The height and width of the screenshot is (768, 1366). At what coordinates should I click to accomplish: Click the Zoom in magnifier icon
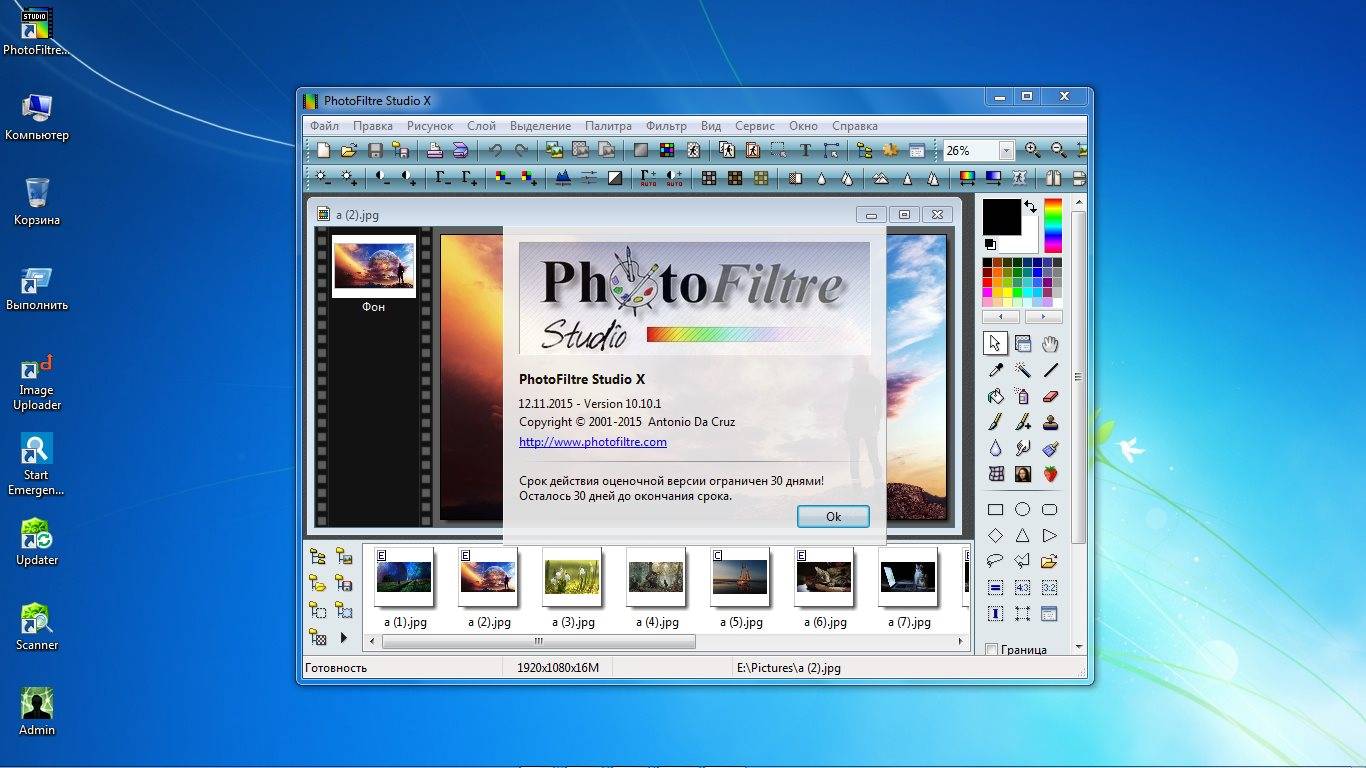pyautogui.click(x=1032, y=150)
